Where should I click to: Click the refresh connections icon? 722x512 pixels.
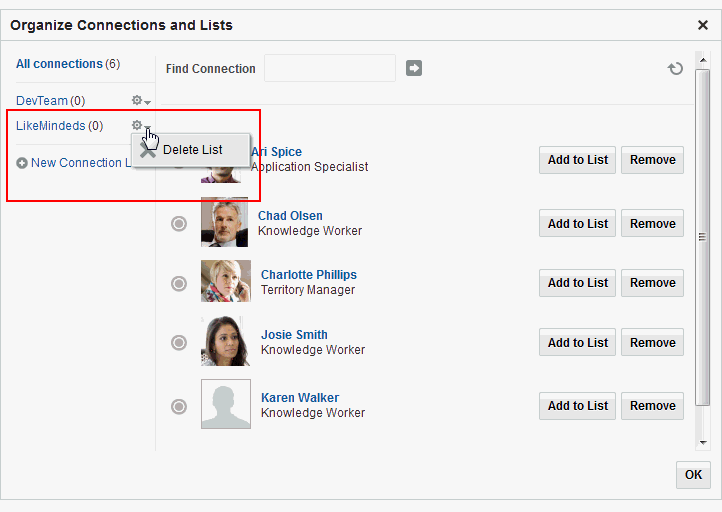tap(675, 69)
